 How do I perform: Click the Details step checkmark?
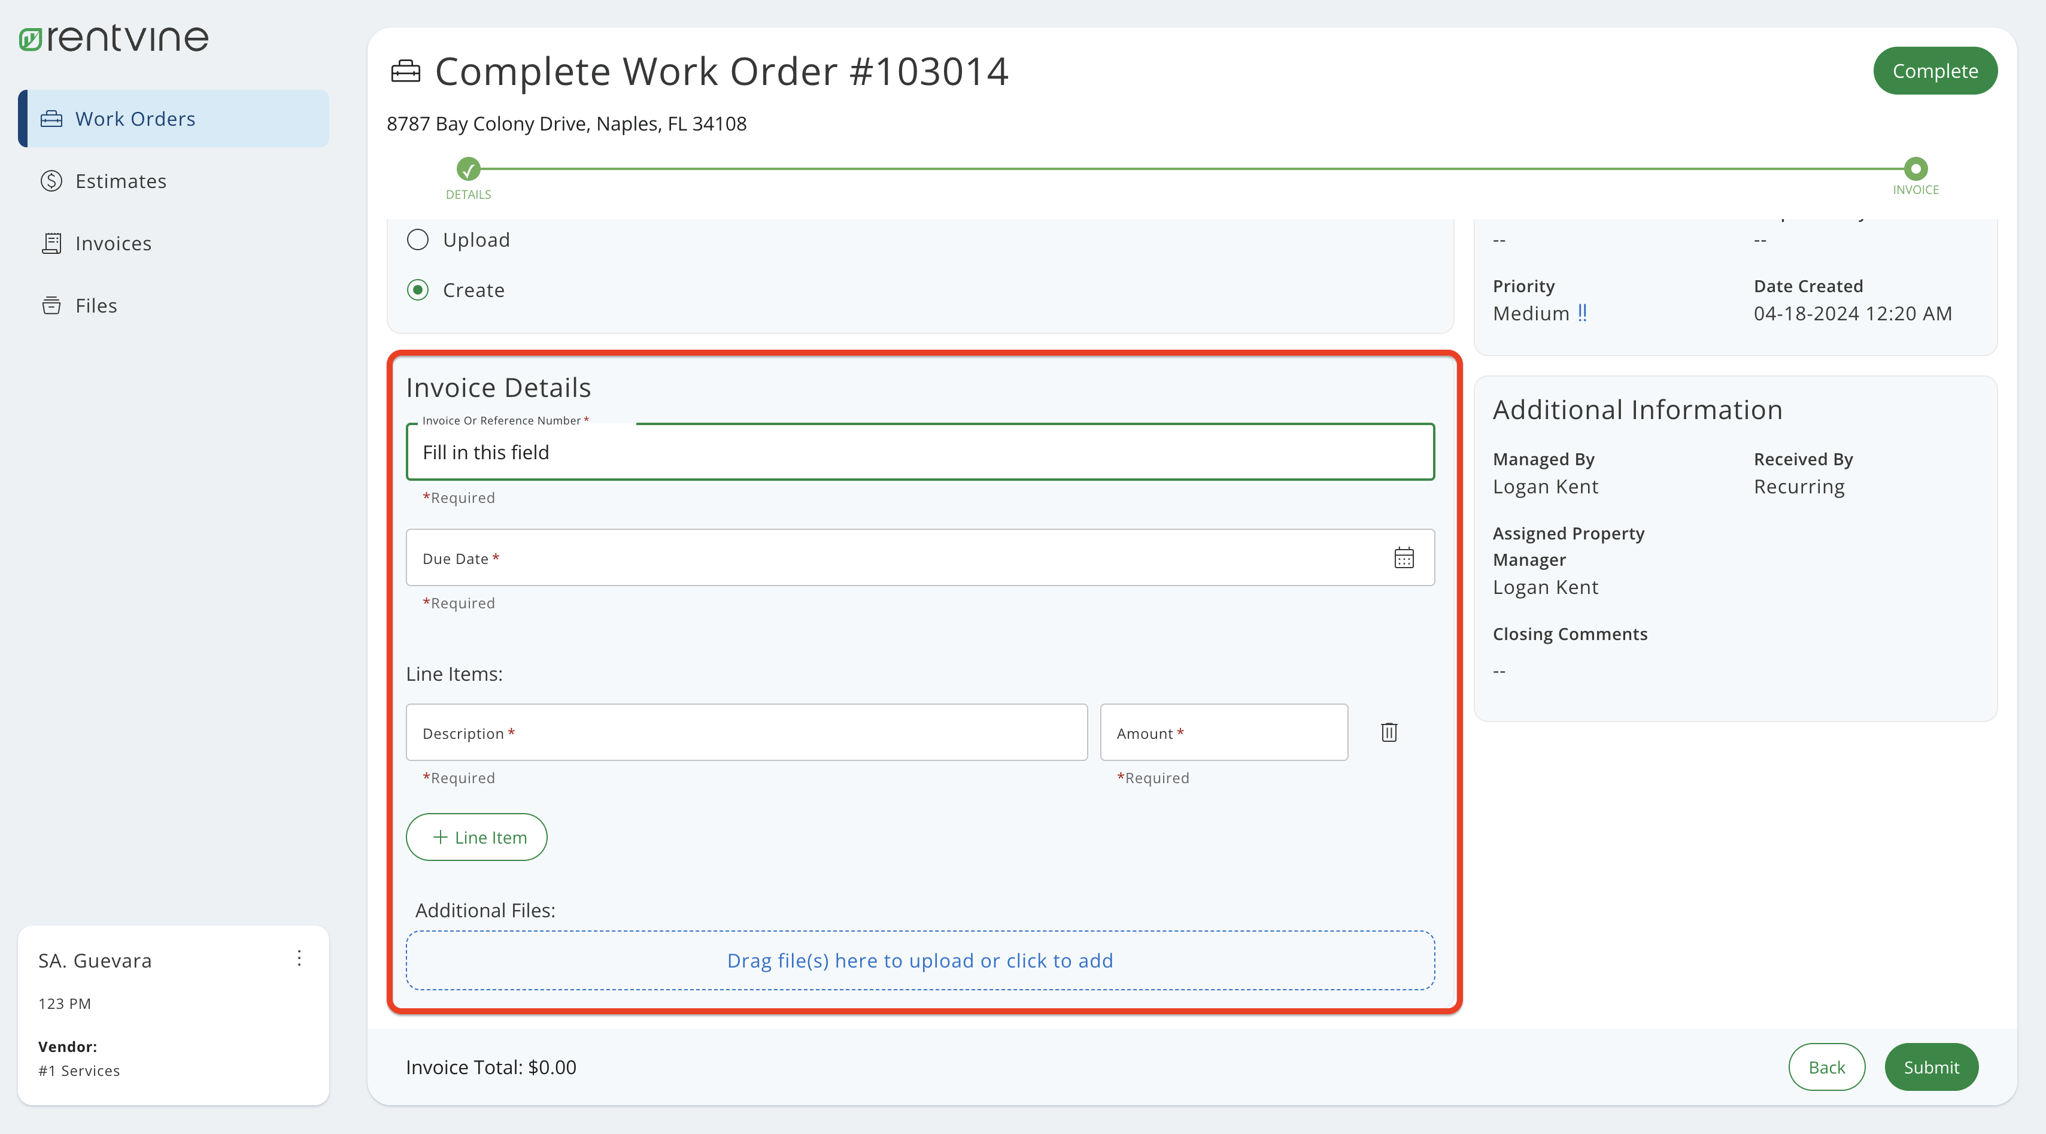[468, 169]
